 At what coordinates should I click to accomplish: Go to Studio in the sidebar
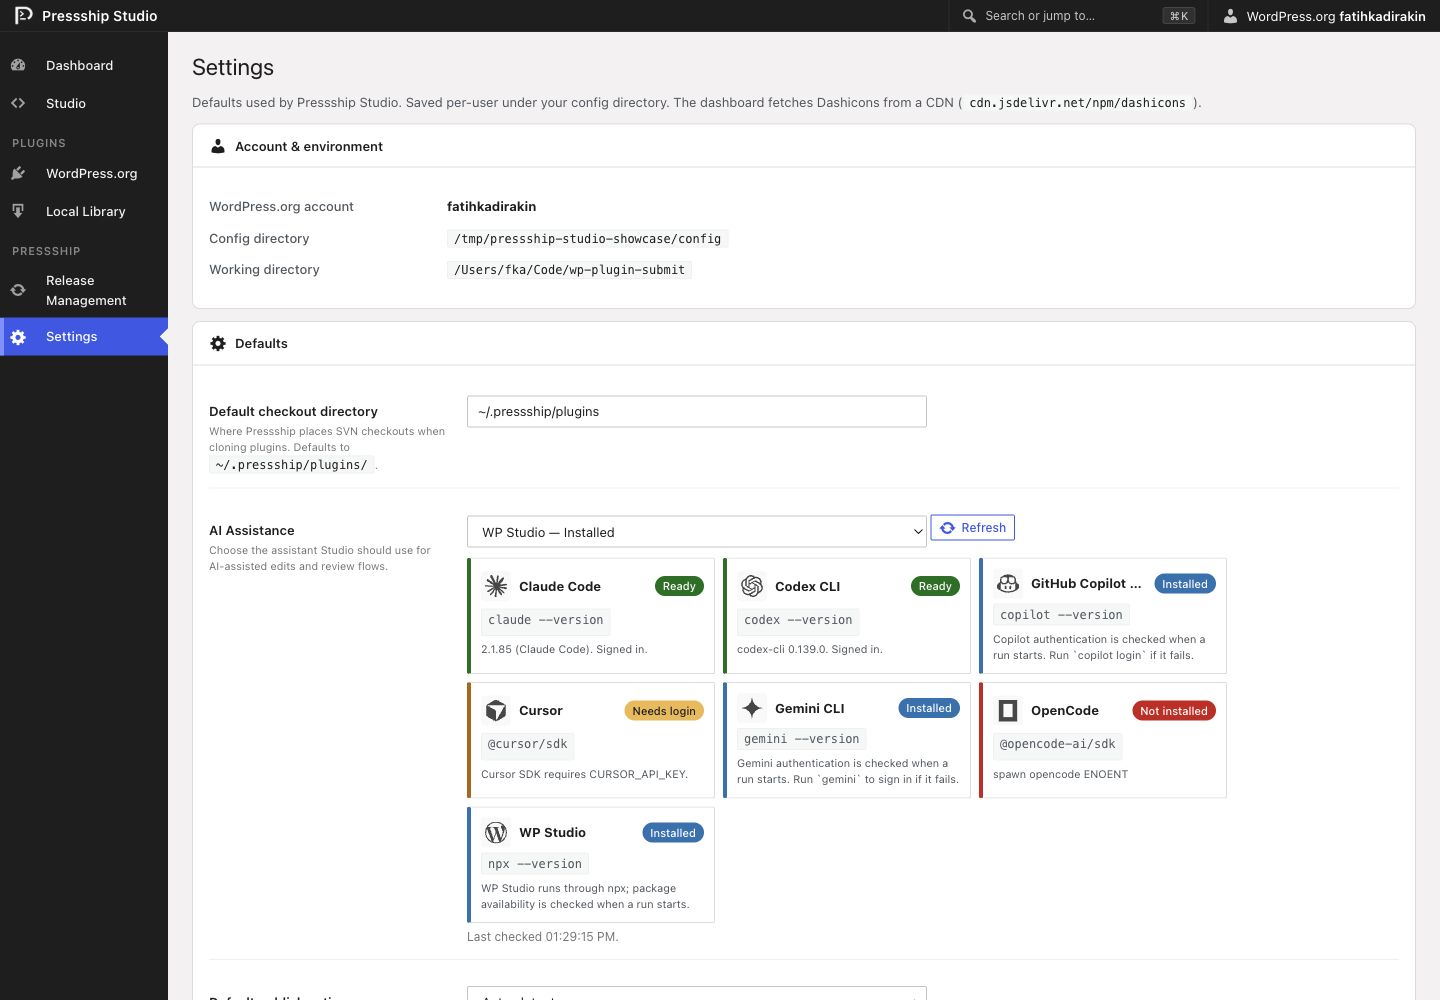coord(84,103)
